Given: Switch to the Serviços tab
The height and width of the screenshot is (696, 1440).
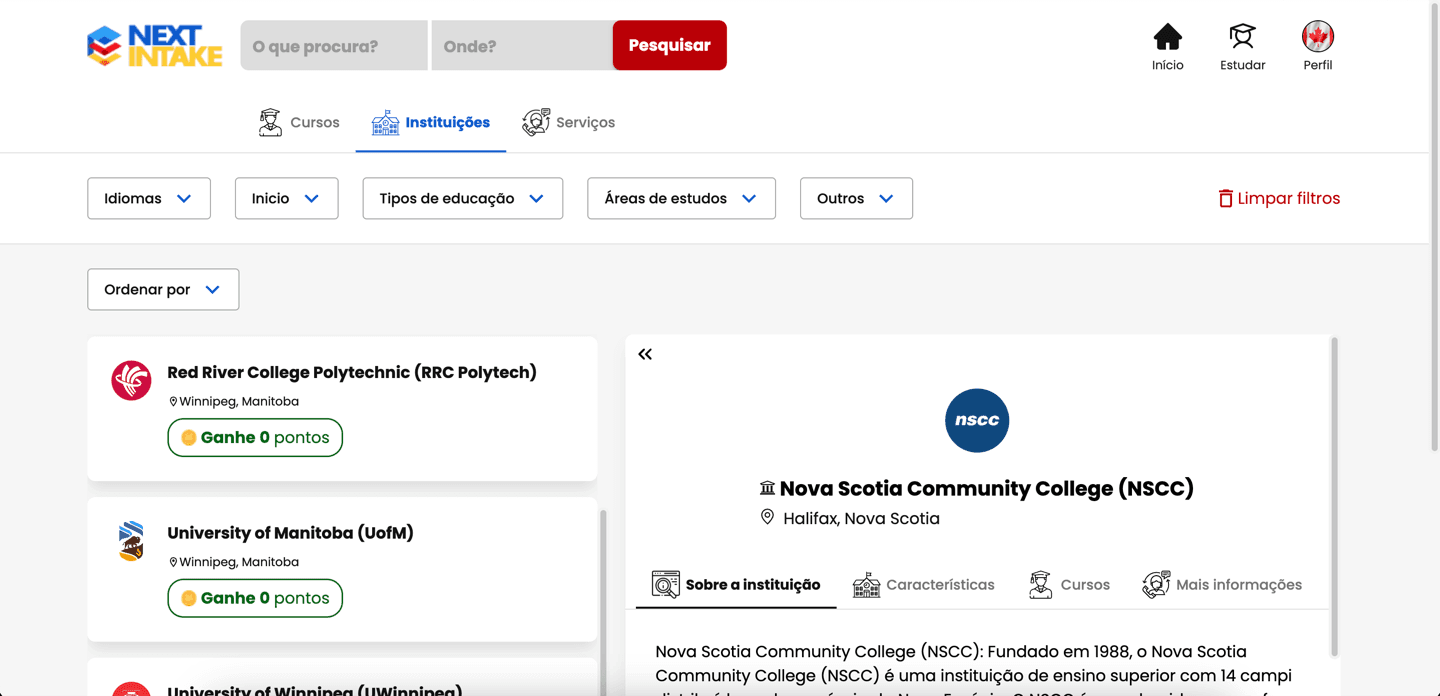Looking at the screenshot, I should click(x=568, y=122).
